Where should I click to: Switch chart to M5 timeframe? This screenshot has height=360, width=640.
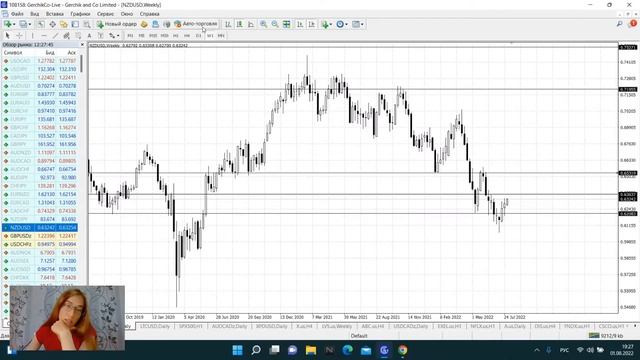pos(141,36)
